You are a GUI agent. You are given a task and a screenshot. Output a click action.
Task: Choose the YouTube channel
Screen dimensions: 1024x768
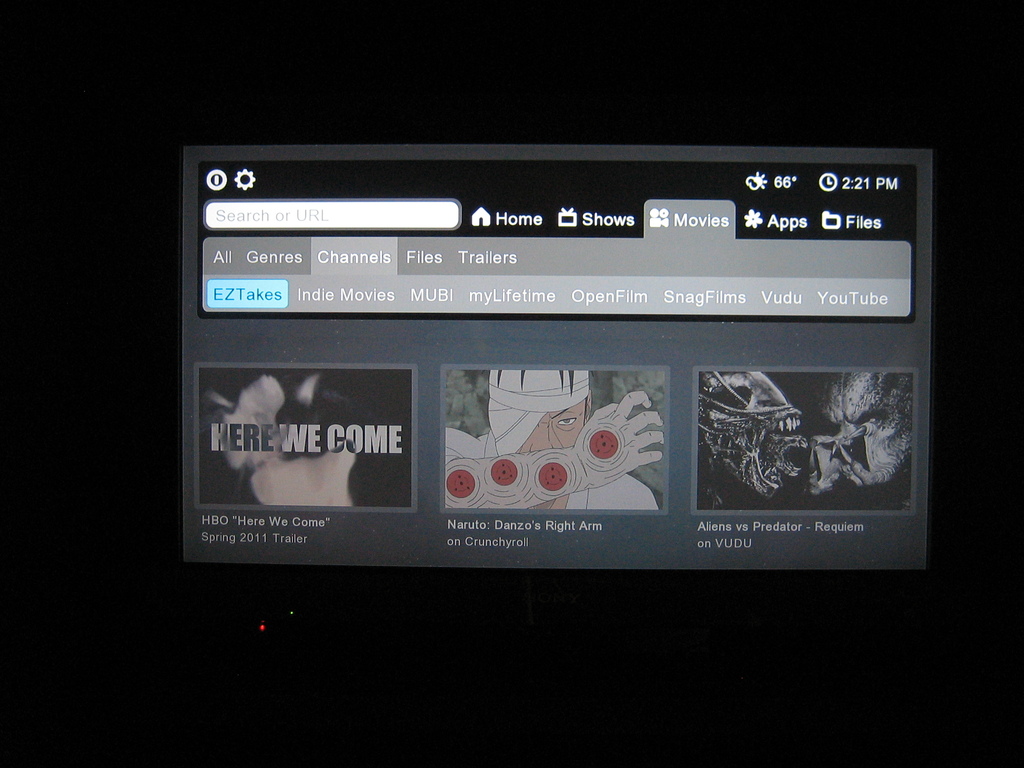click(852, 298)
